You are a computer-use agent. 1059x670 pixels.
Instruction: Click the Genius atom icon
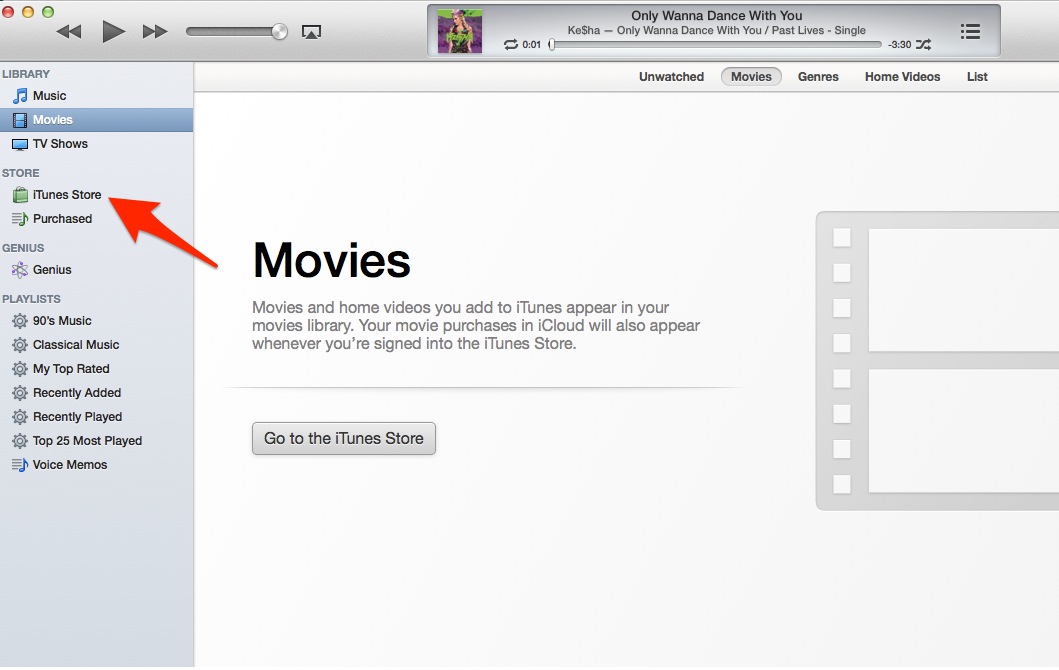click(x=20, y=270)
